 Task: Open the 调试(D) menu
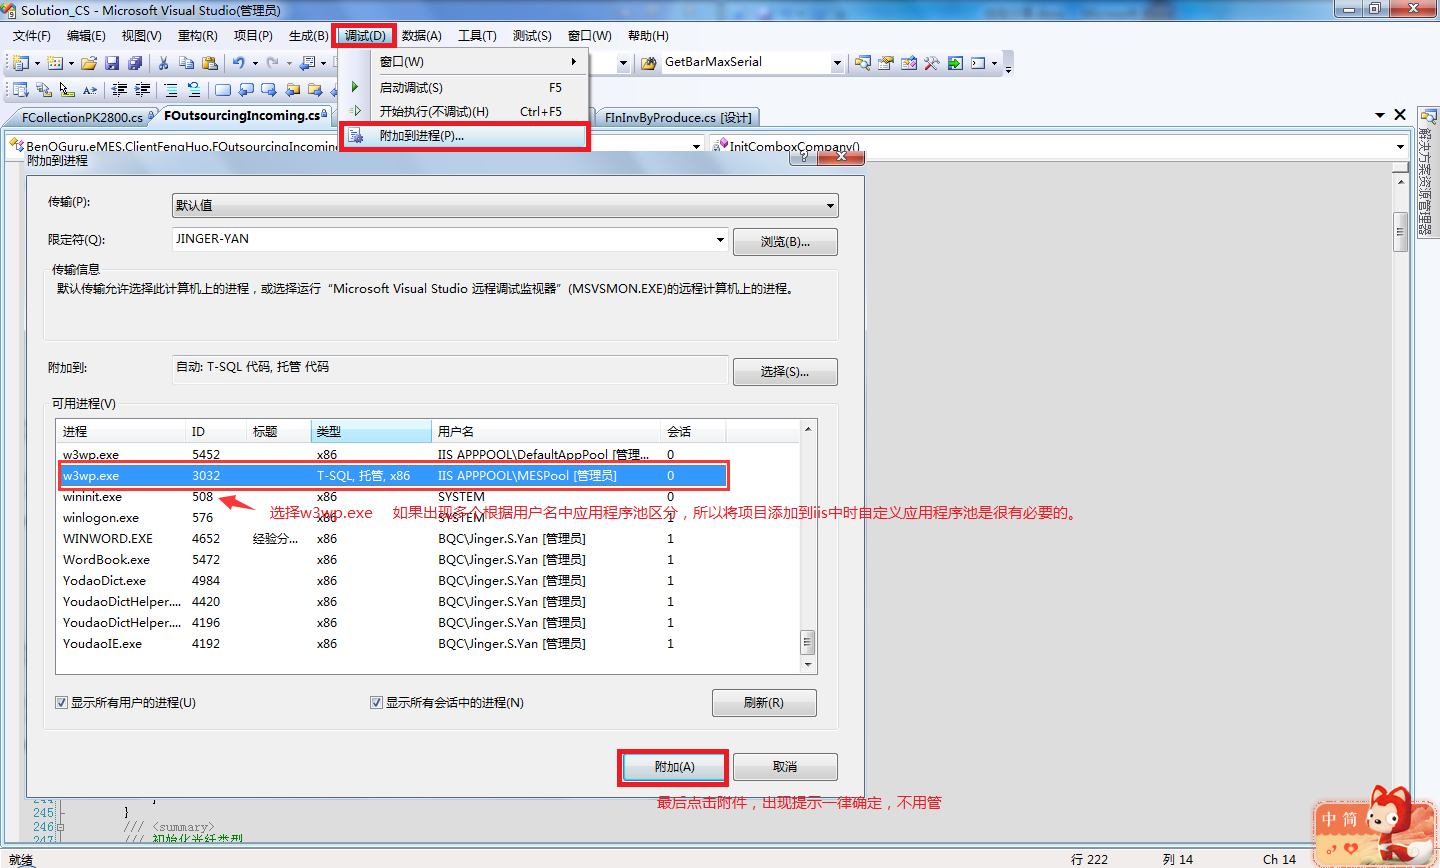tap(364, 36)
